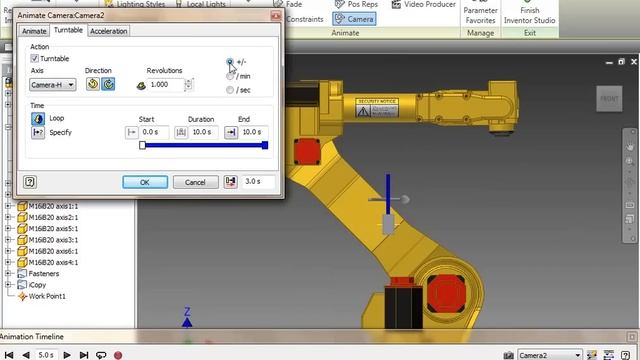Click right handle of time range slider
640x360 pixels.
coord(265,145)
